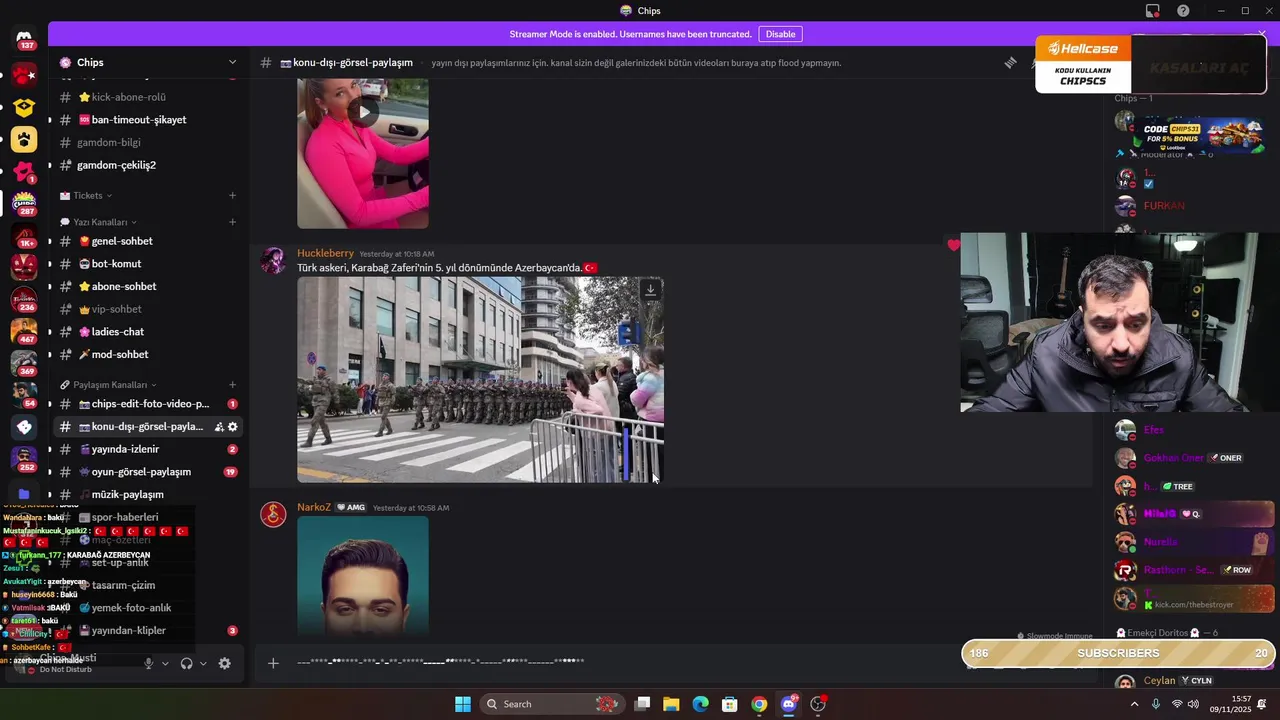Select member FURKAN in member list
The height and width of the screenshot is (720, 1280).
1164,206
